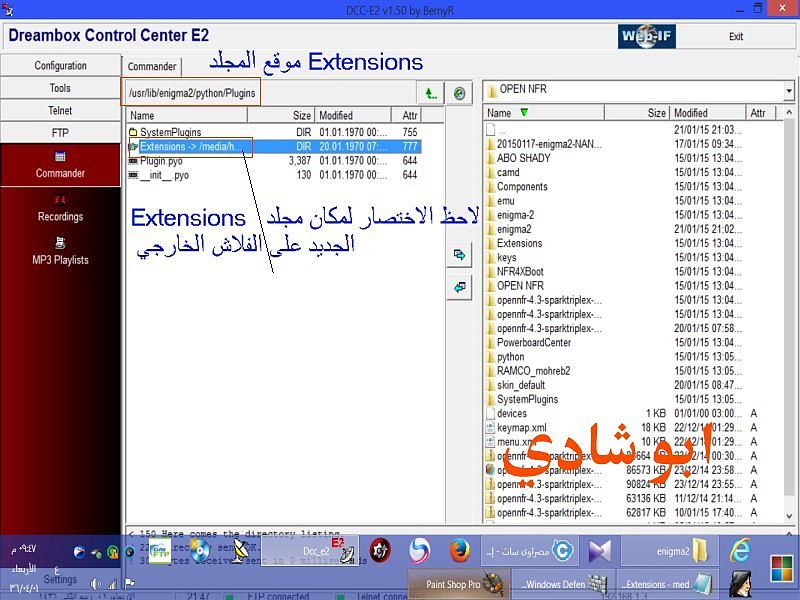800x600 pixels.
Task: Sort remote list by Modified column
Action: (353, 115)
